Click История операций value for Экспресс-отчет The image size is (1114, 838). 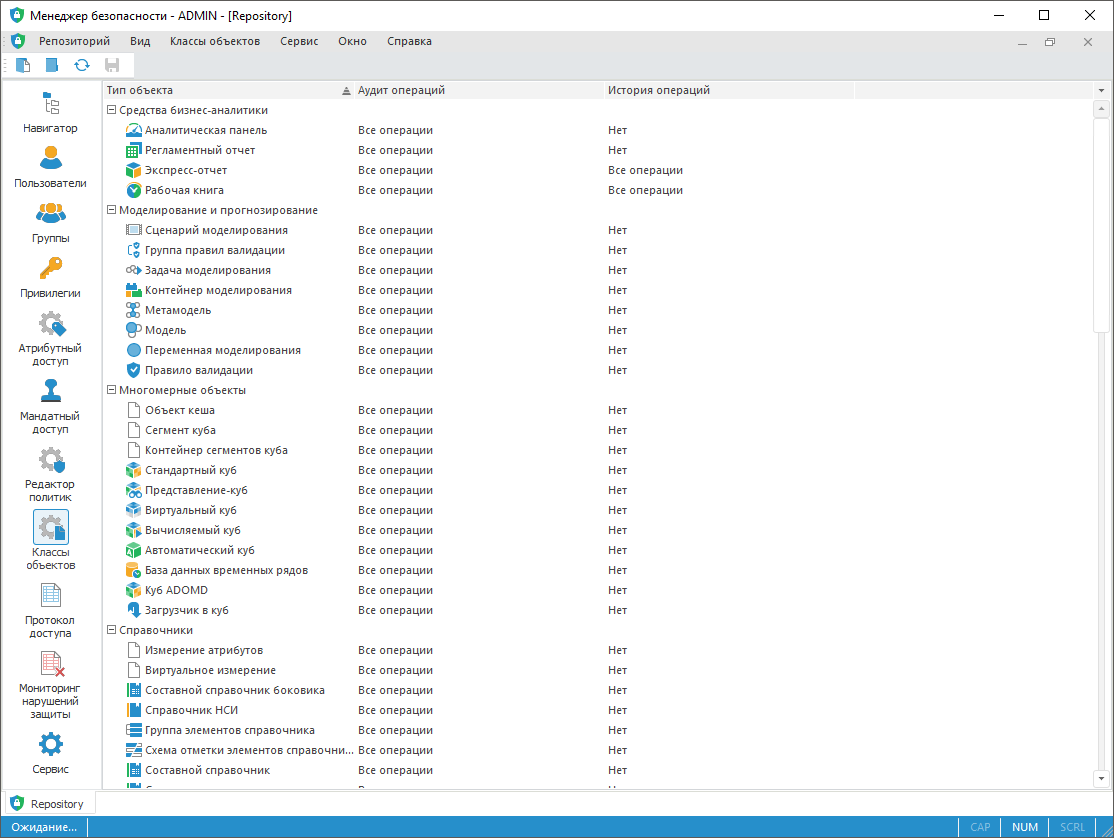(645, 170)
